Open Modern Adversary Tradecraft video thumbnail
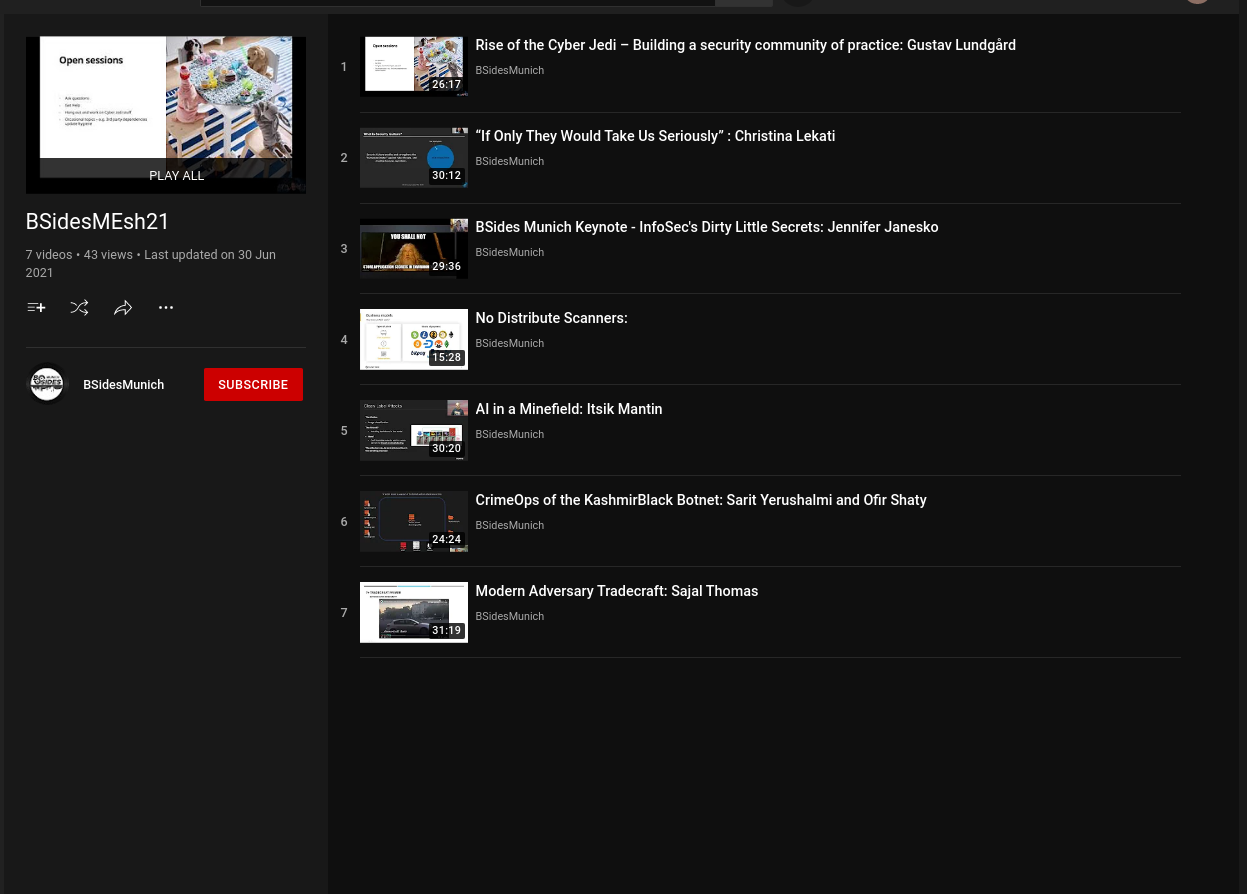1247x894 pixels. (413, 613)
